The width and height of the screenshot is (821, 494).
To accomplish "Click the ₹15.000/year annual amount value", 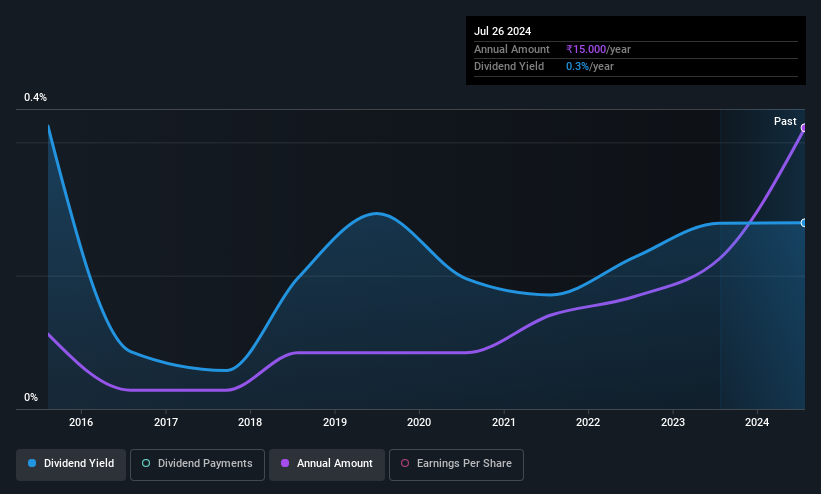I will coord(598,49).
